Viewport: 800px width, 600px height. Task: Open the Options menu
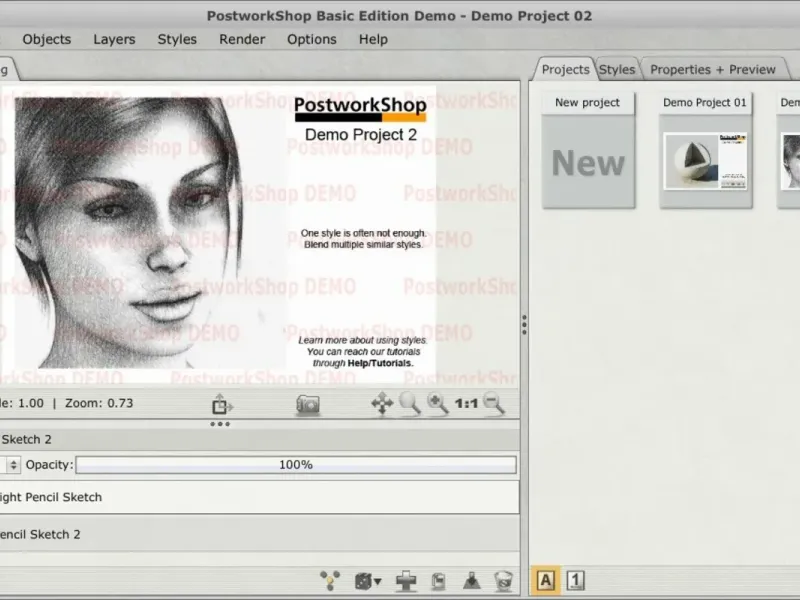click(312, 39)
